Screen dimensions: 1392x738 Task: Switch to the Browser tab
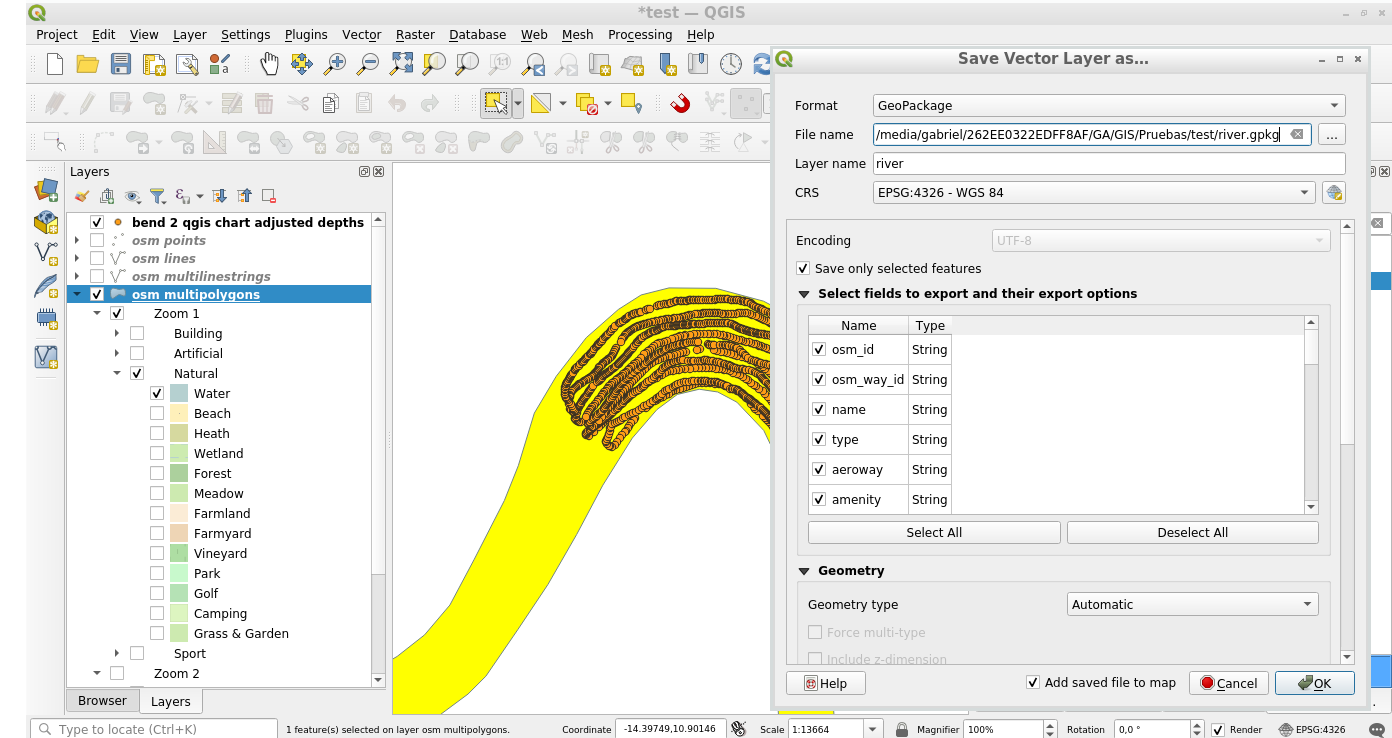pyautogui.click(x=102, y=700)
